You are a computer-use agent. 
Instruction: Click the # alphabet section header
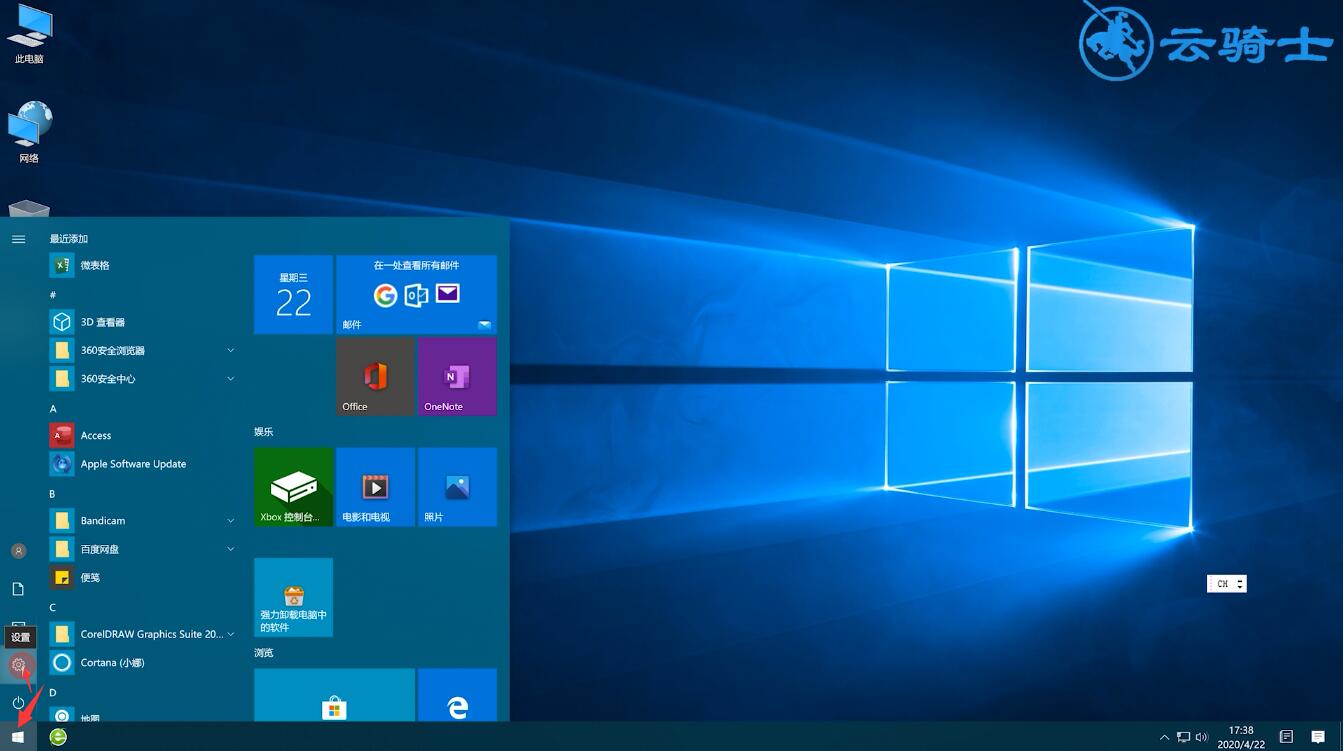pos(53,295)
